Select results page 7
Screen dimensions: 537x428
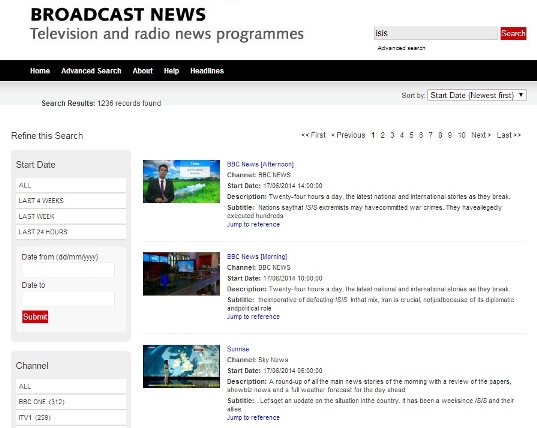[430, 135]
